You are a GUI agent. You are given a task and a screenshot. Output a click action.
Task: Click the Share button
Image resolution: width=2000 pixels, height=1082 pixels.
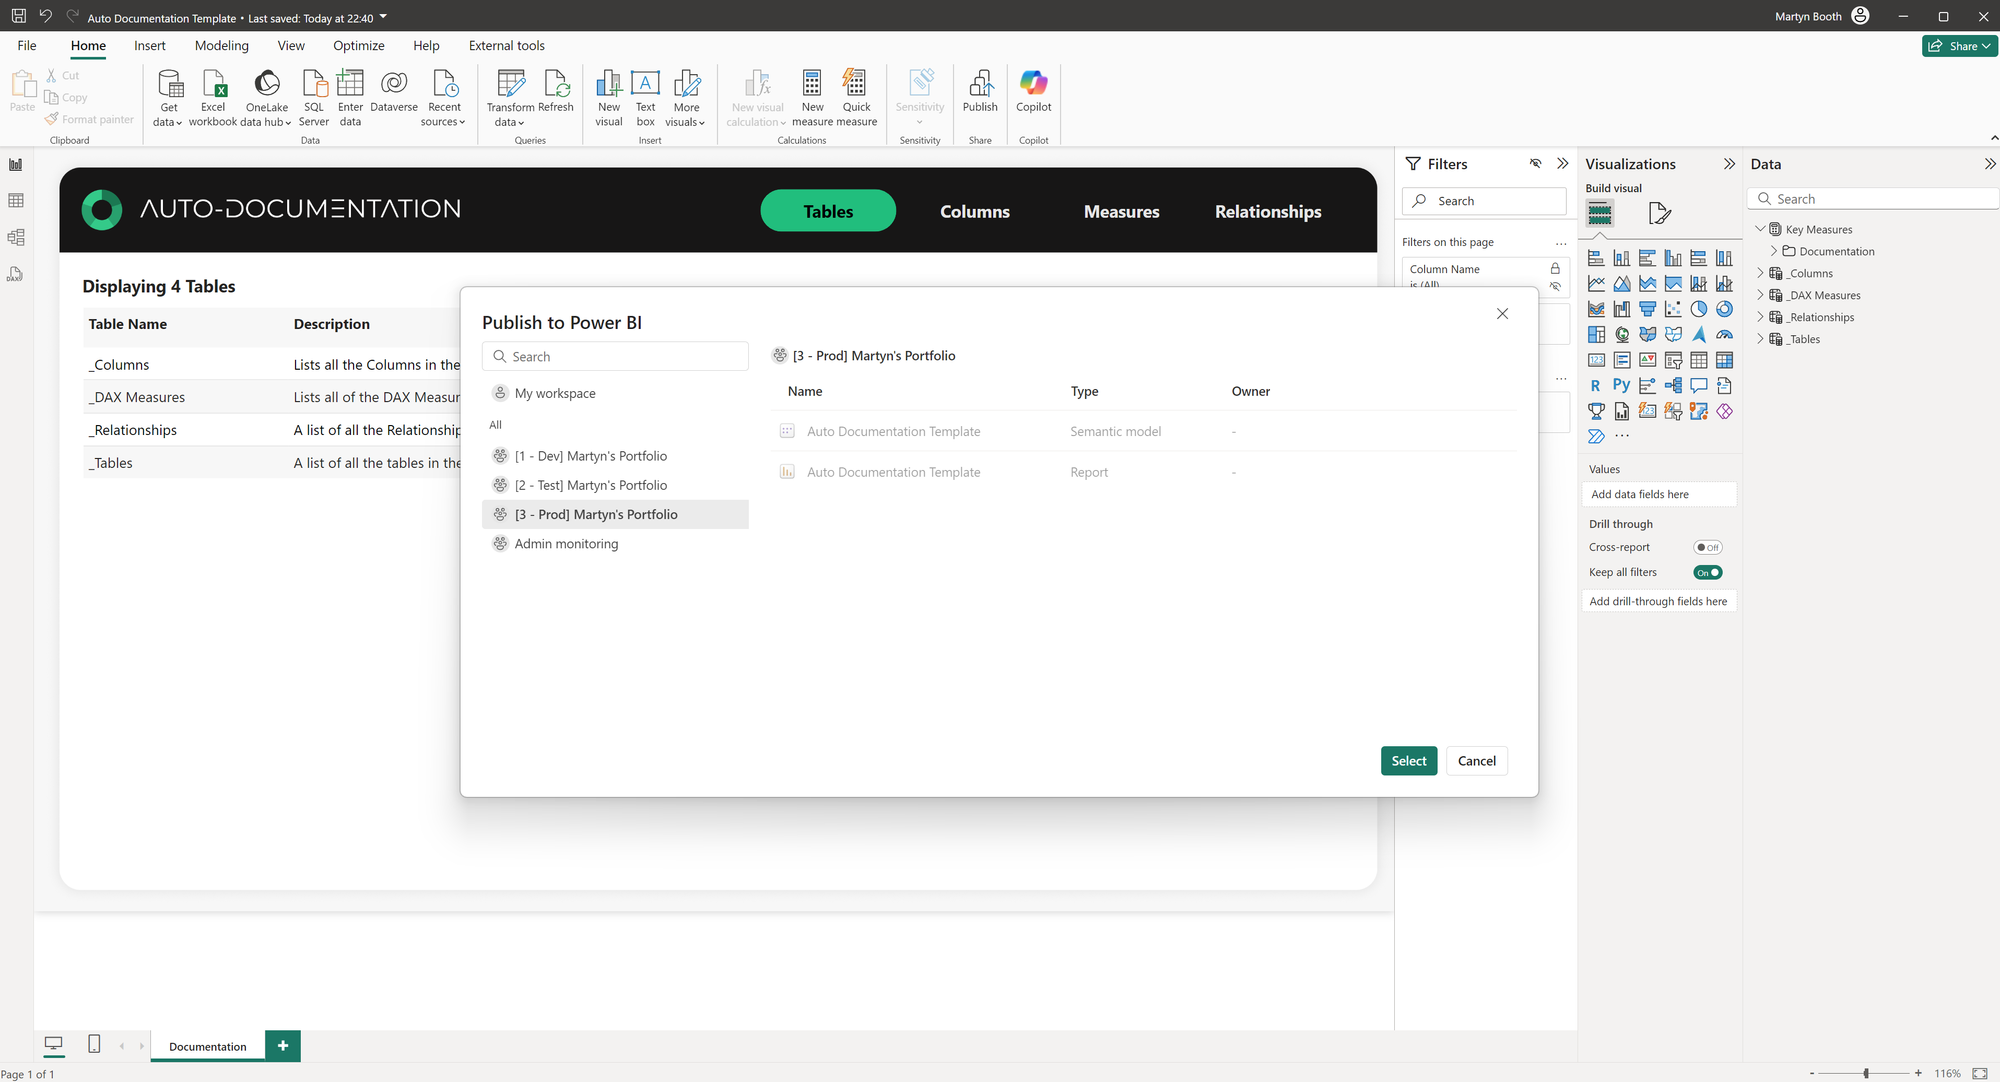tap(1959, 46)
